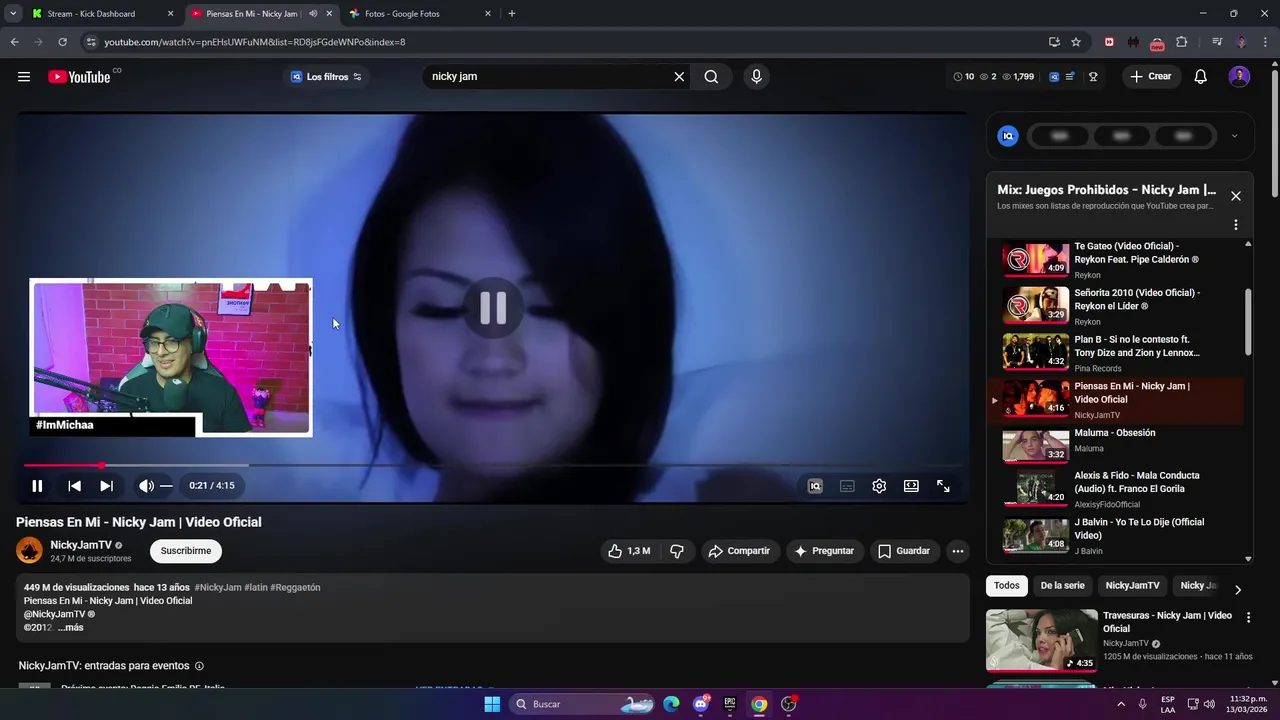Open the YouTube hamburger guide menu
The width and height of the screenshot is (1280, 720).
click(x=24, y=77)
